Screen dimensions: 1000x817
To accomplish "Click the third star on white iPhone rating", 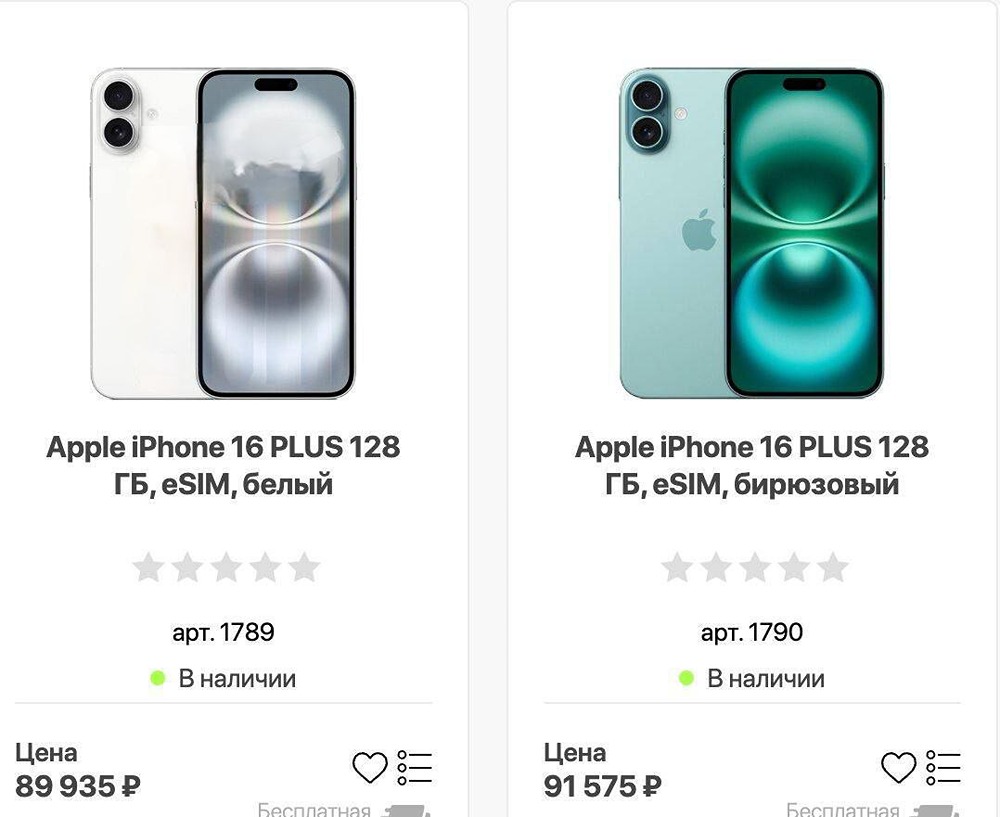I will (226, 568).
